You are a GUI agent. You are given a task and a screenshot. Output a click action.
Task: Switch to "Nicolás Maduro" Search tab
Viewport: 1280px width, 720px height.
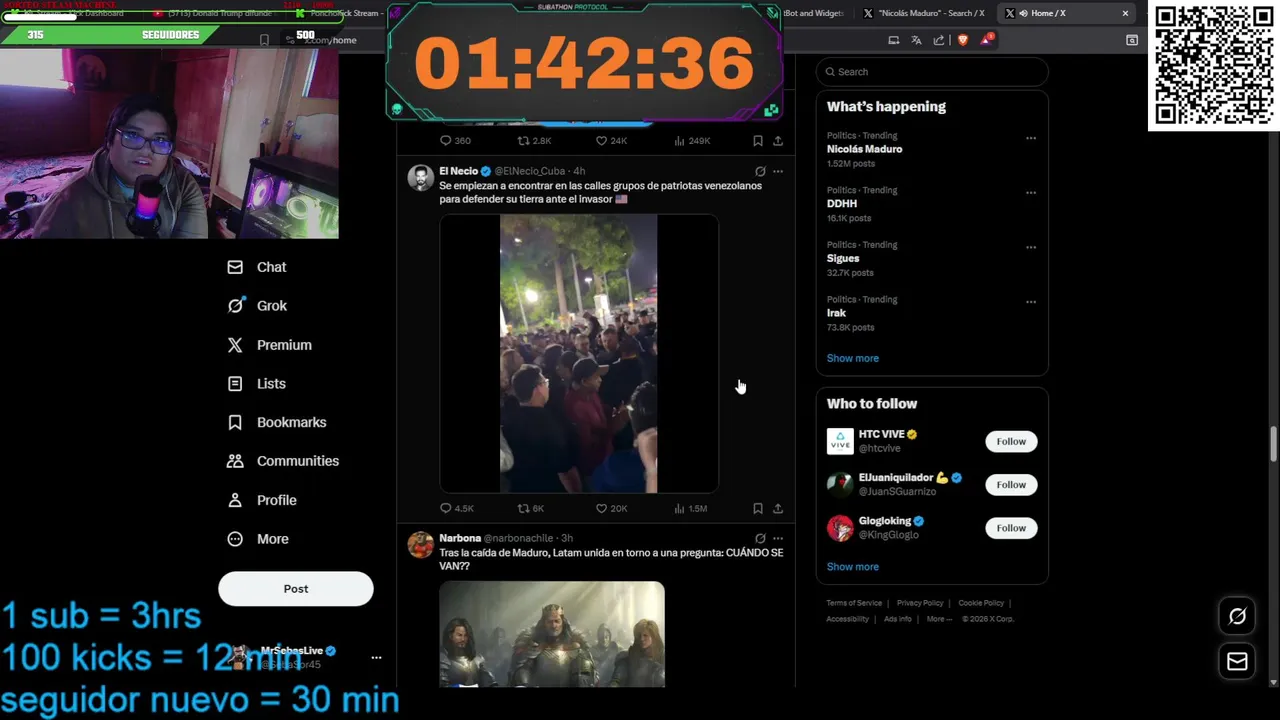(x=923, y=13)
